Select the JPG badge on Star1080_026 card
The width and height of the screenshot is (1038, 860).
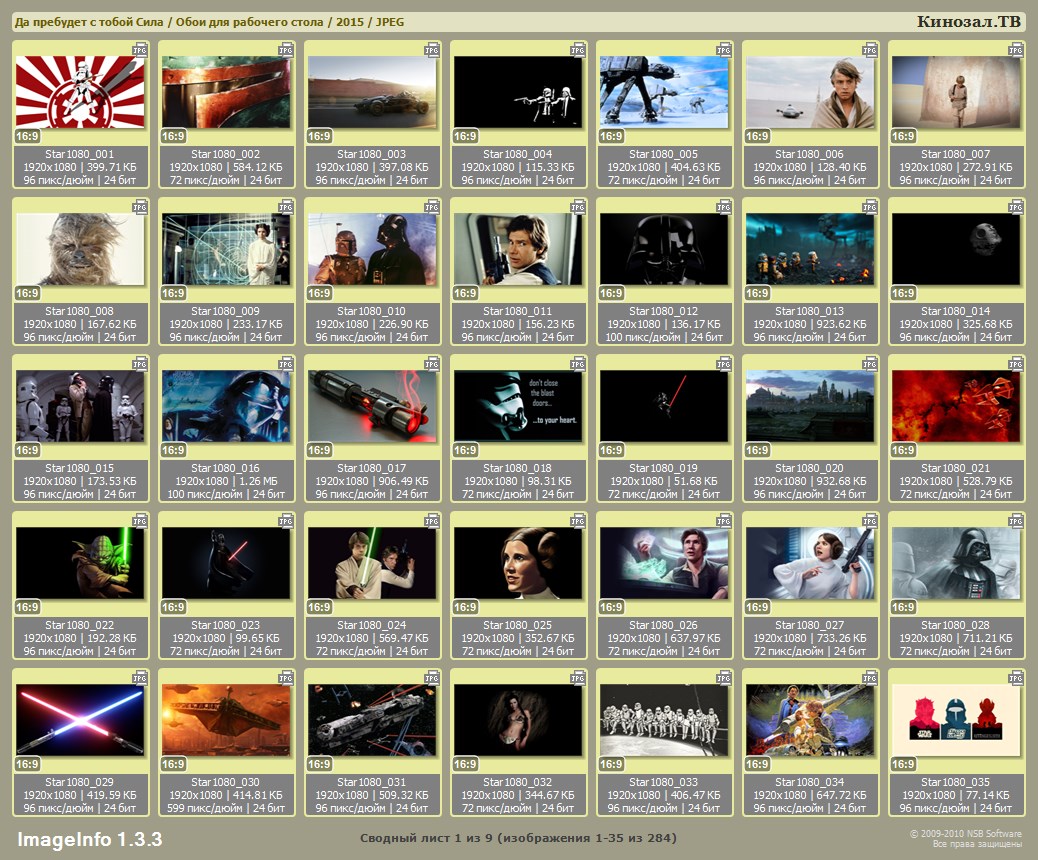coord(724,520)
